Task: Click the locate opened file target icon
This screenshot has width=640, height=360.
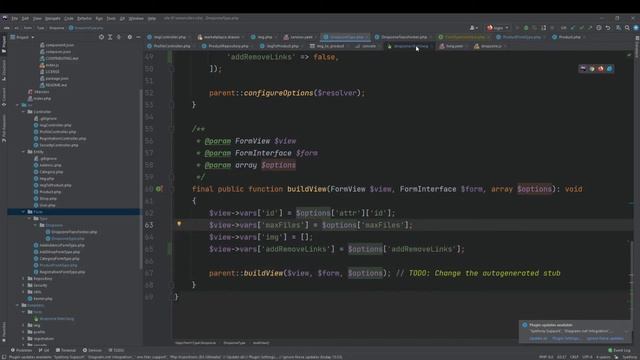Action: pos(101,37)
